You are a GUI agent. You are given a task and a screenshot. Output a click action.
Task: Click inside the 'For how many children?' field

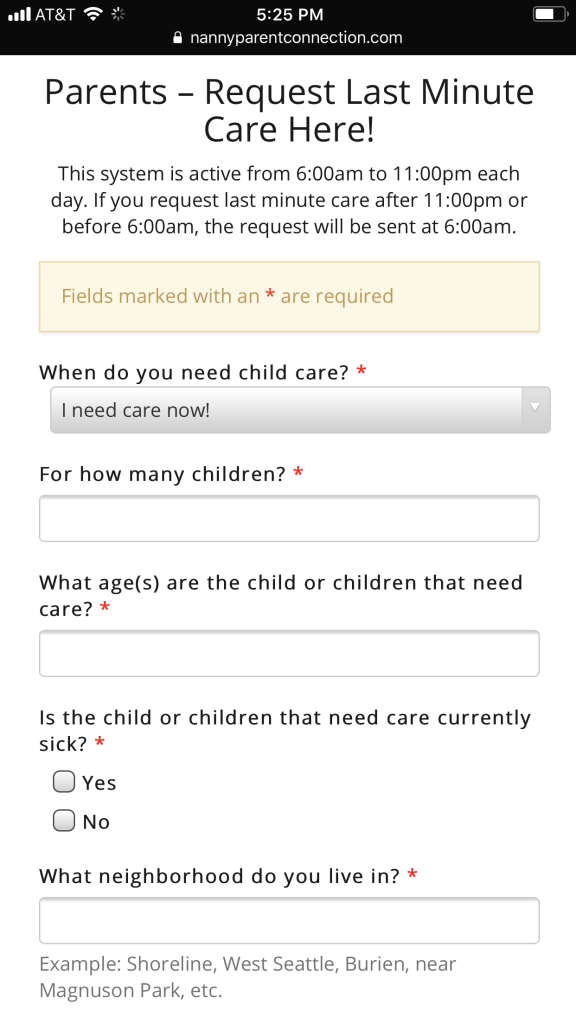(288, 518)
